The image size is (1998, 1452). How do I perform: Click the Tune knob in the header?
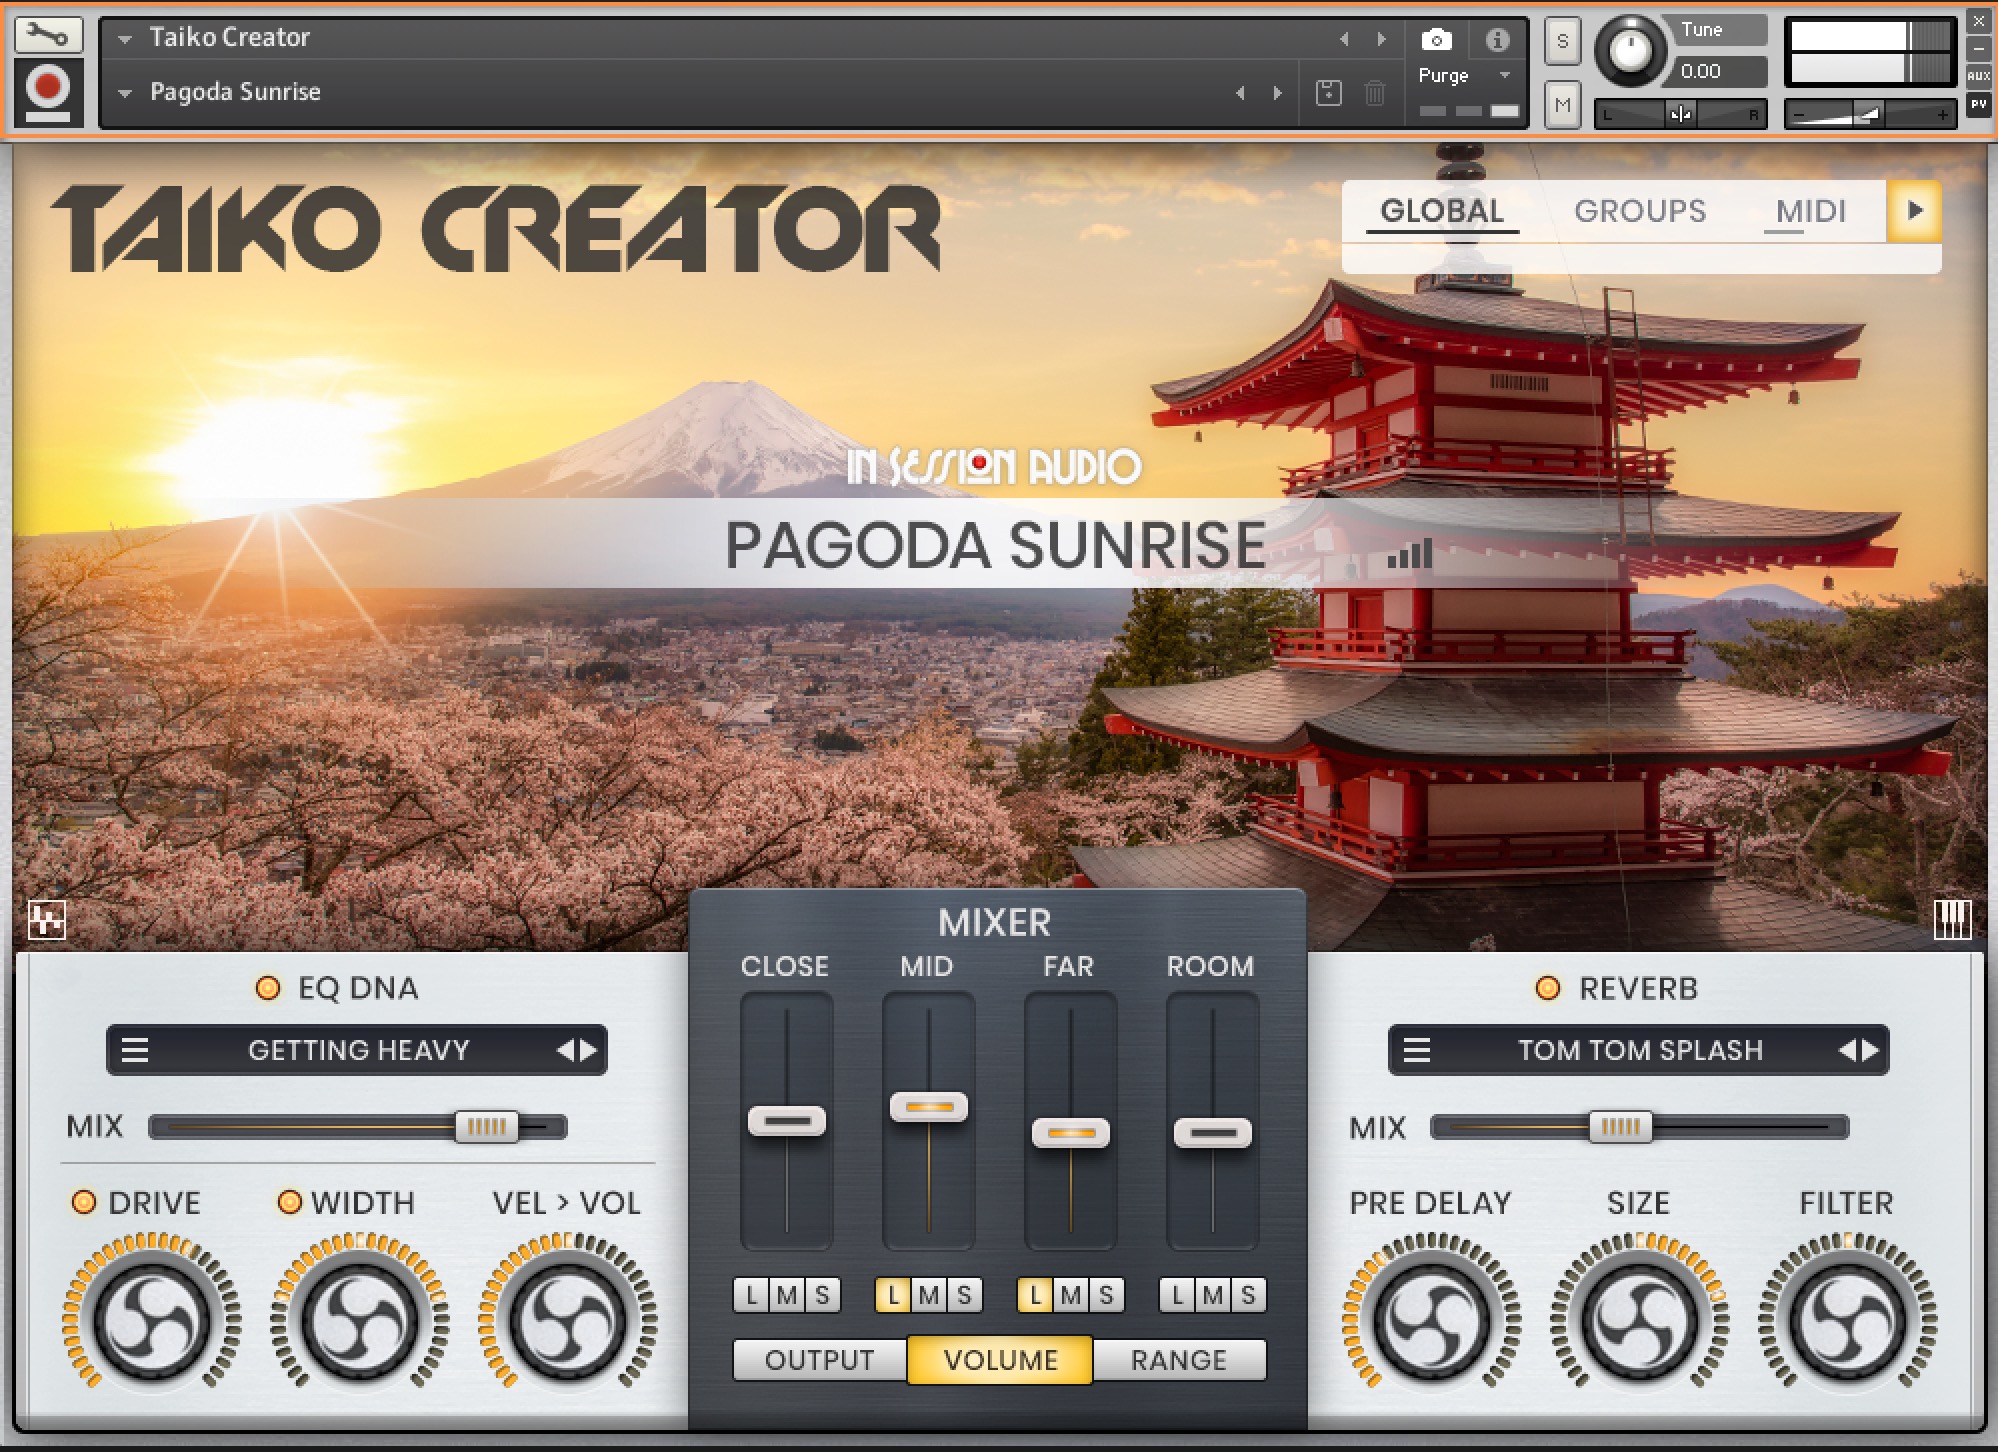tap(1630, 50)
